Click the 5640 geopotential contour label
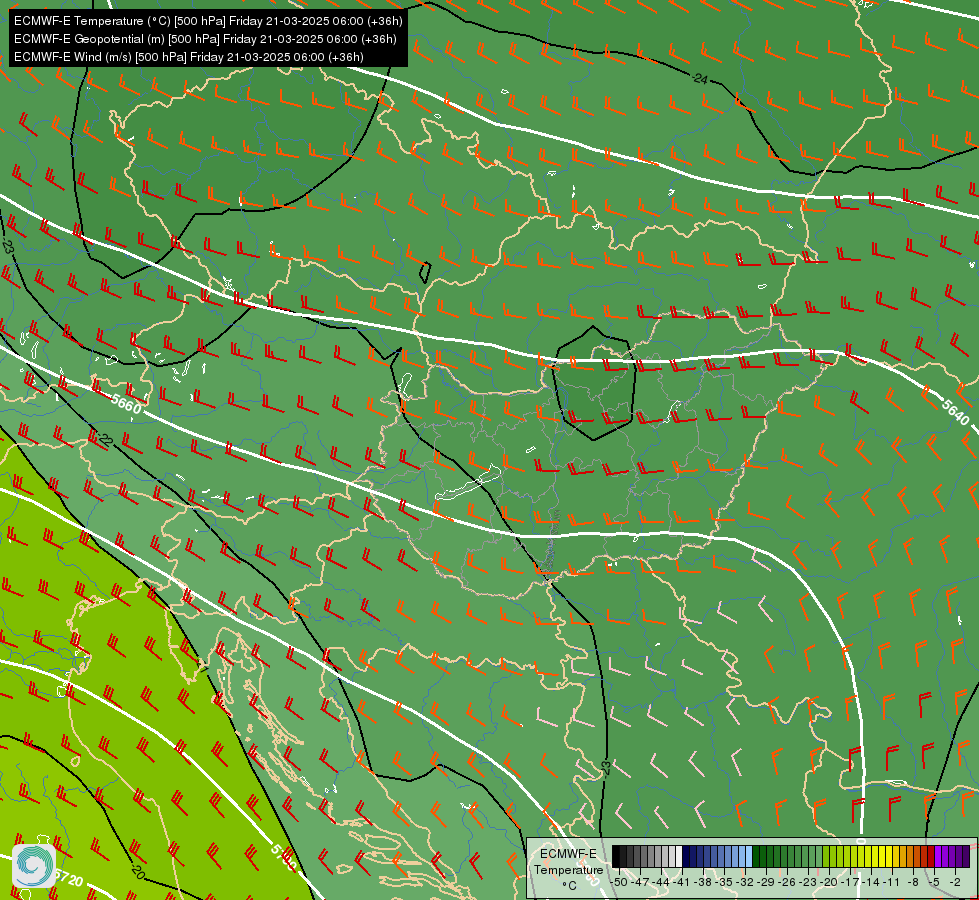979x900 pixels. click(x=955, y=413)
